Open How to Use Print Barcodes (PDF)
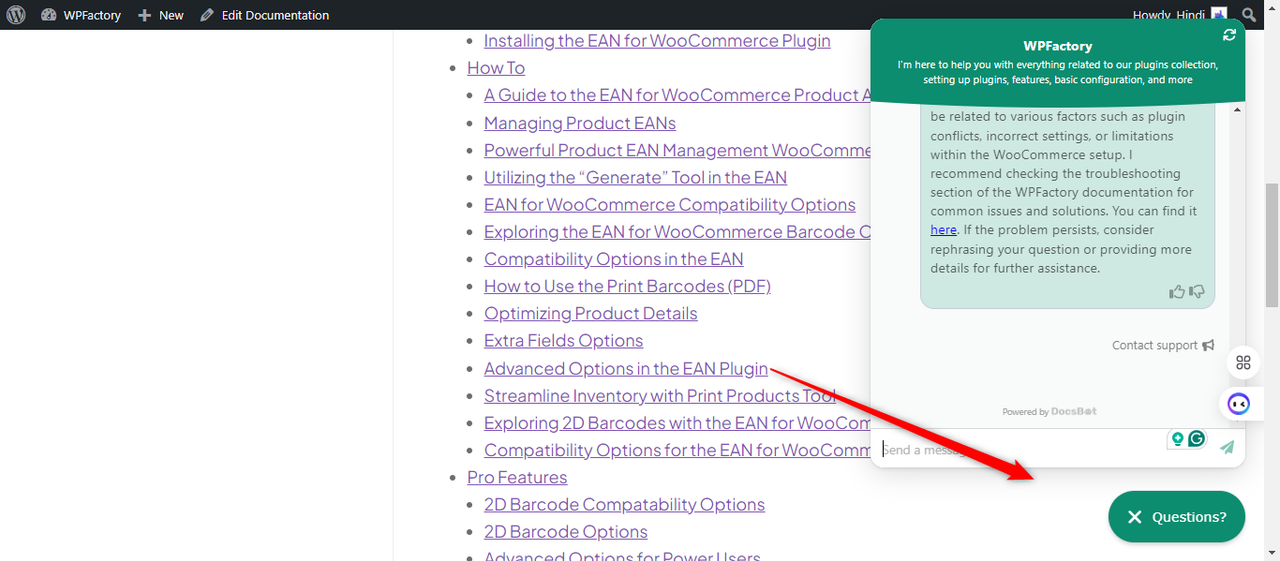Viewport: 1280px width, 561px height. [627, 286]
